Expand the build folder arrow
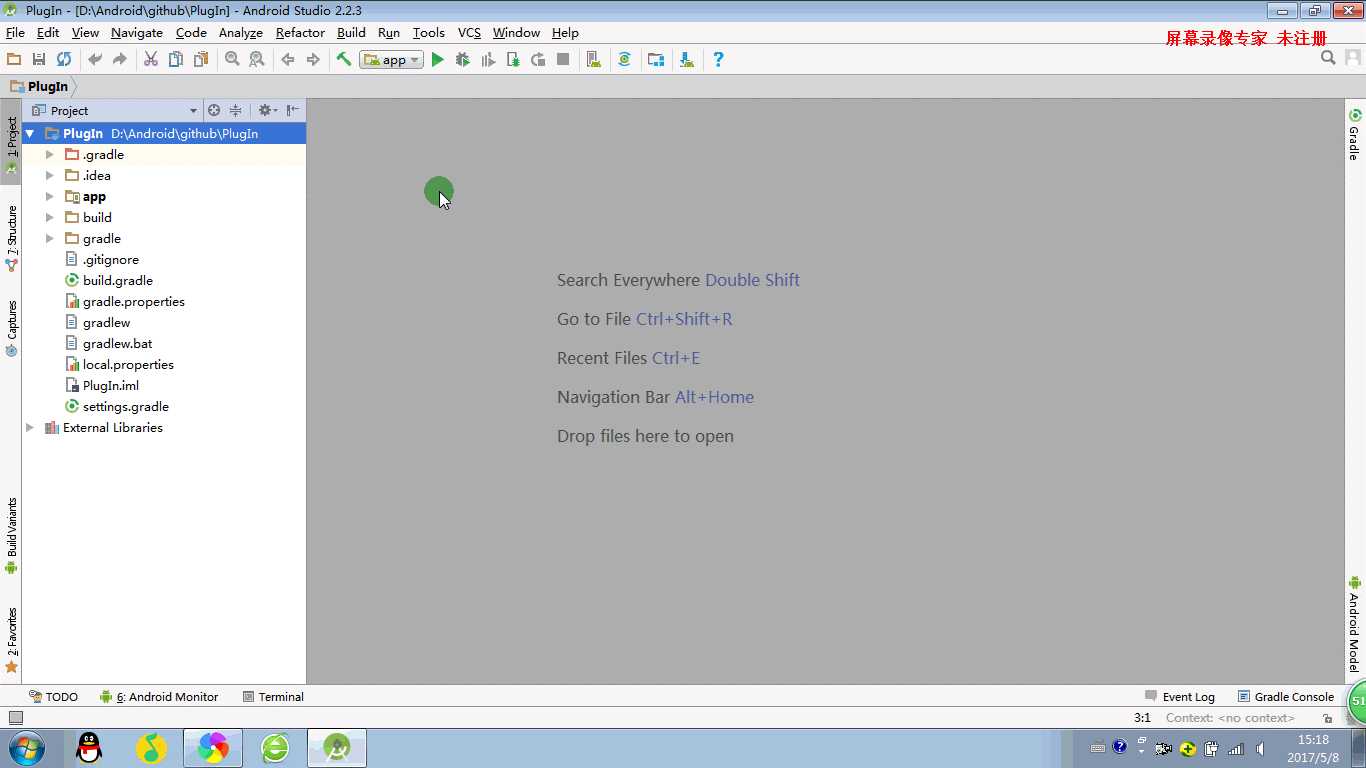Viewport: 1366px width, 768px height. (x=50, y=218)
